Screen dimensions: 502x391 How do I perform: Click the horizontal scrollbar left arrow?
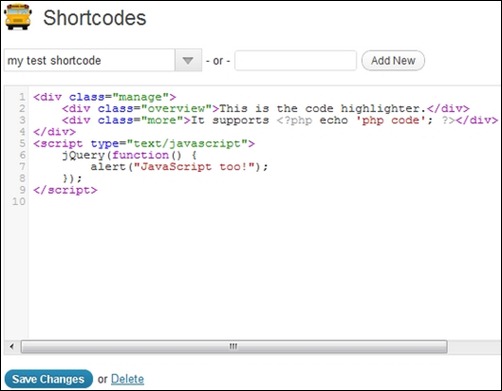click(x=12, y=346)
